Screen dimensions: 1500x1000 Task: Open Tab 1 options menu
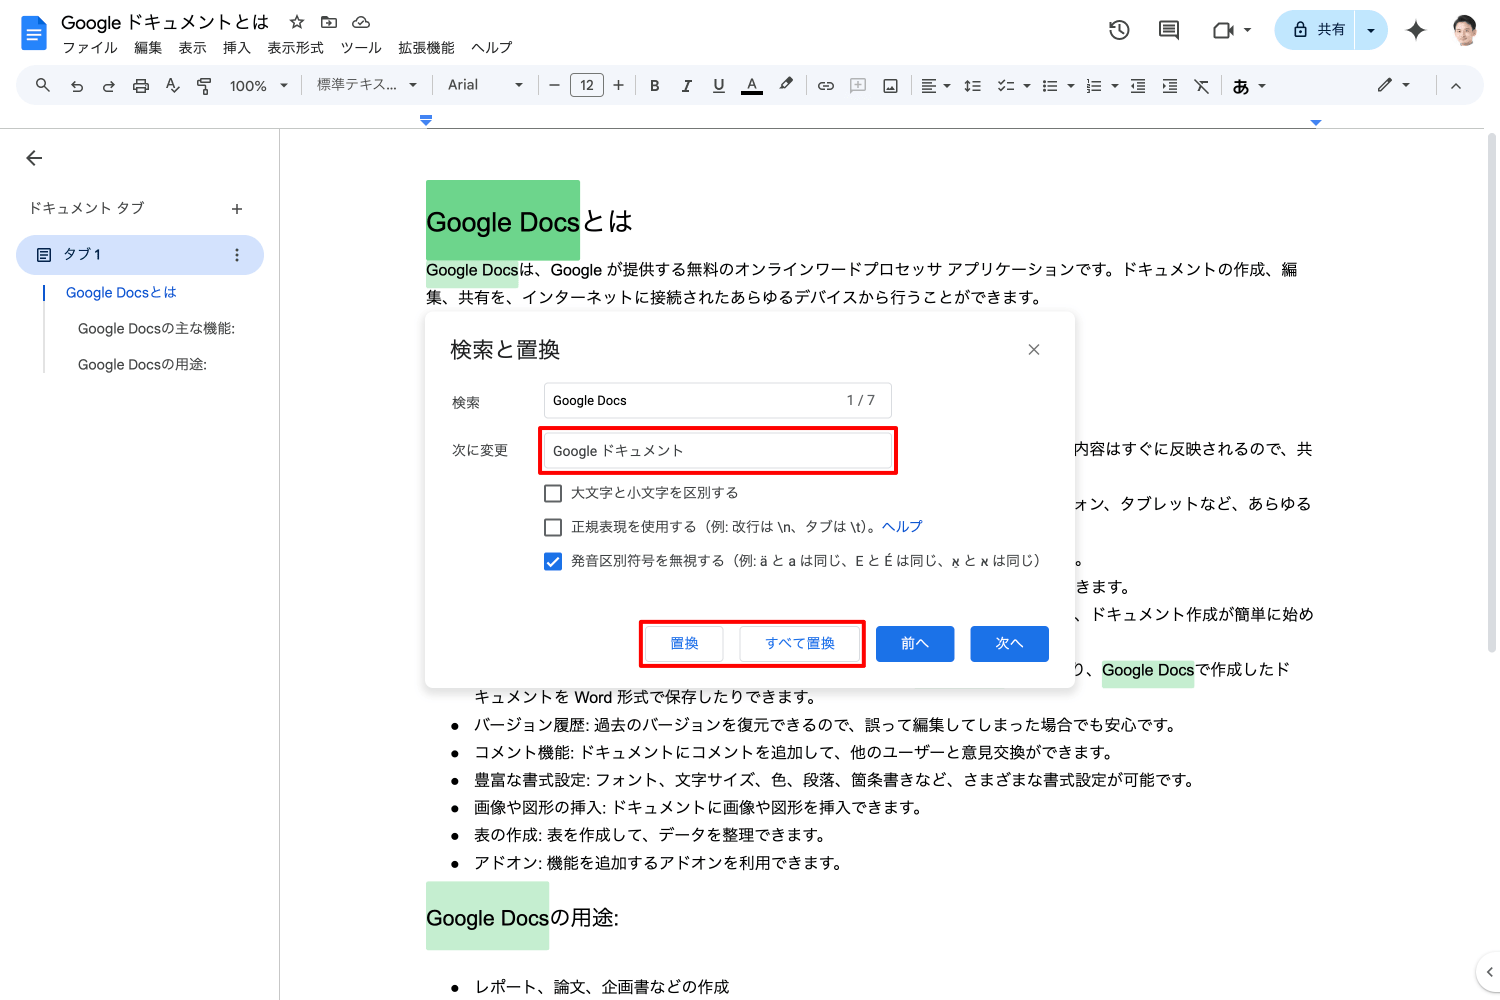[237, 255]
